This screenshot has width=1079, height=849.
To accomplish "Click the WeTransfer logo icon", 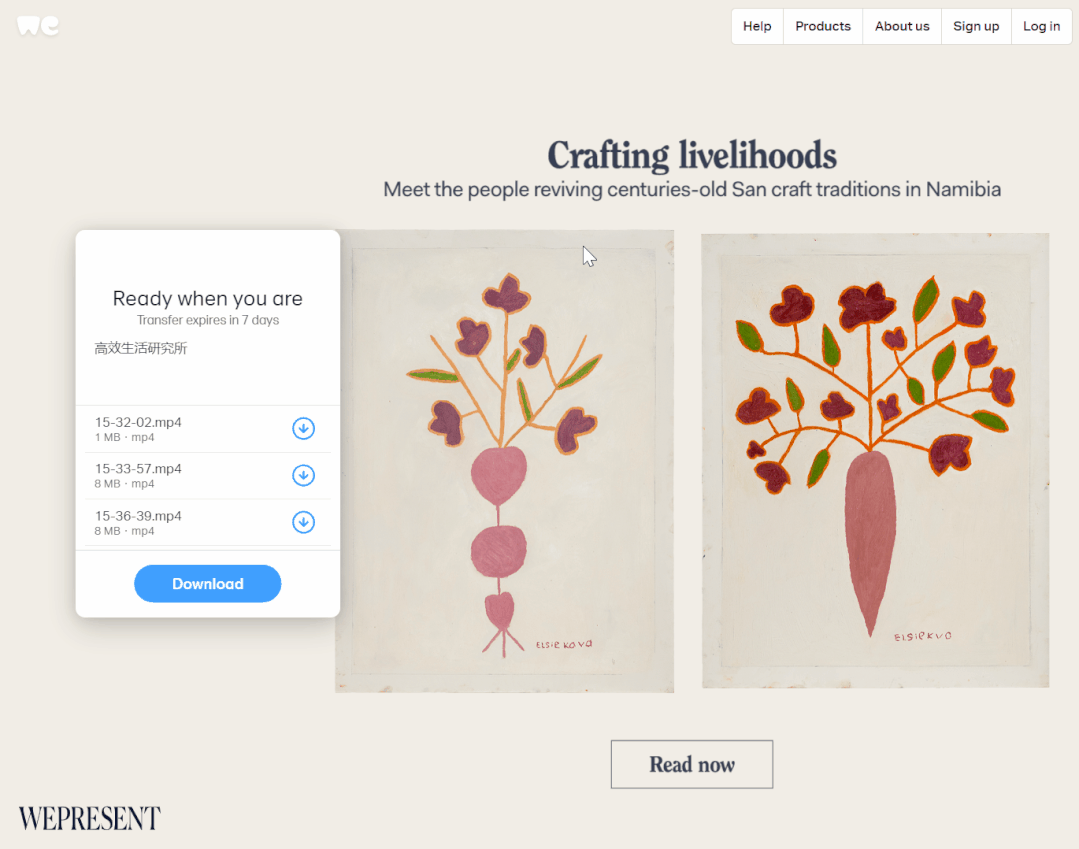I will [38, 25].
